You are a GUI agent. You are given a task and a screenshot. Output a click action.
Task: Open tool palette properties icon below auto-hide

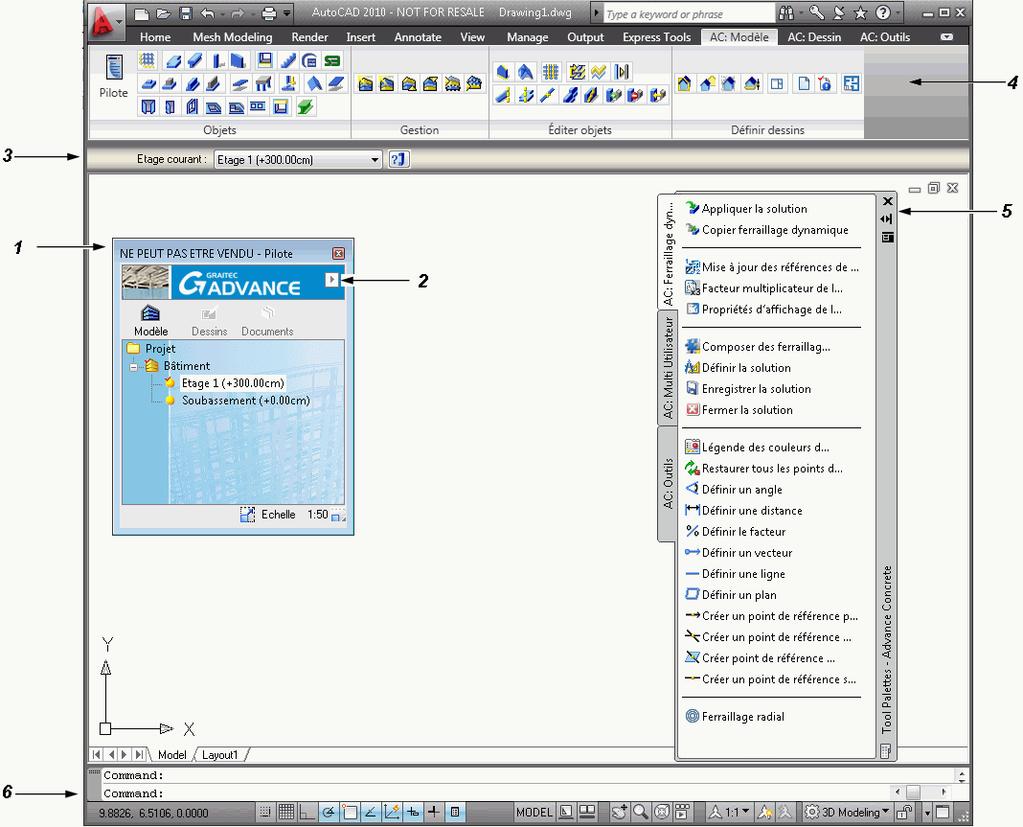coord(887,237)
